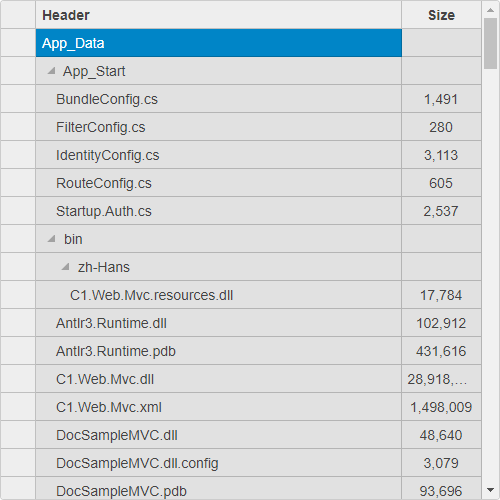The width and height of the screenshot is (500, 500).
Task: Click row header beside Antlr3.Runtime.dll
Action: coord(18,323)
